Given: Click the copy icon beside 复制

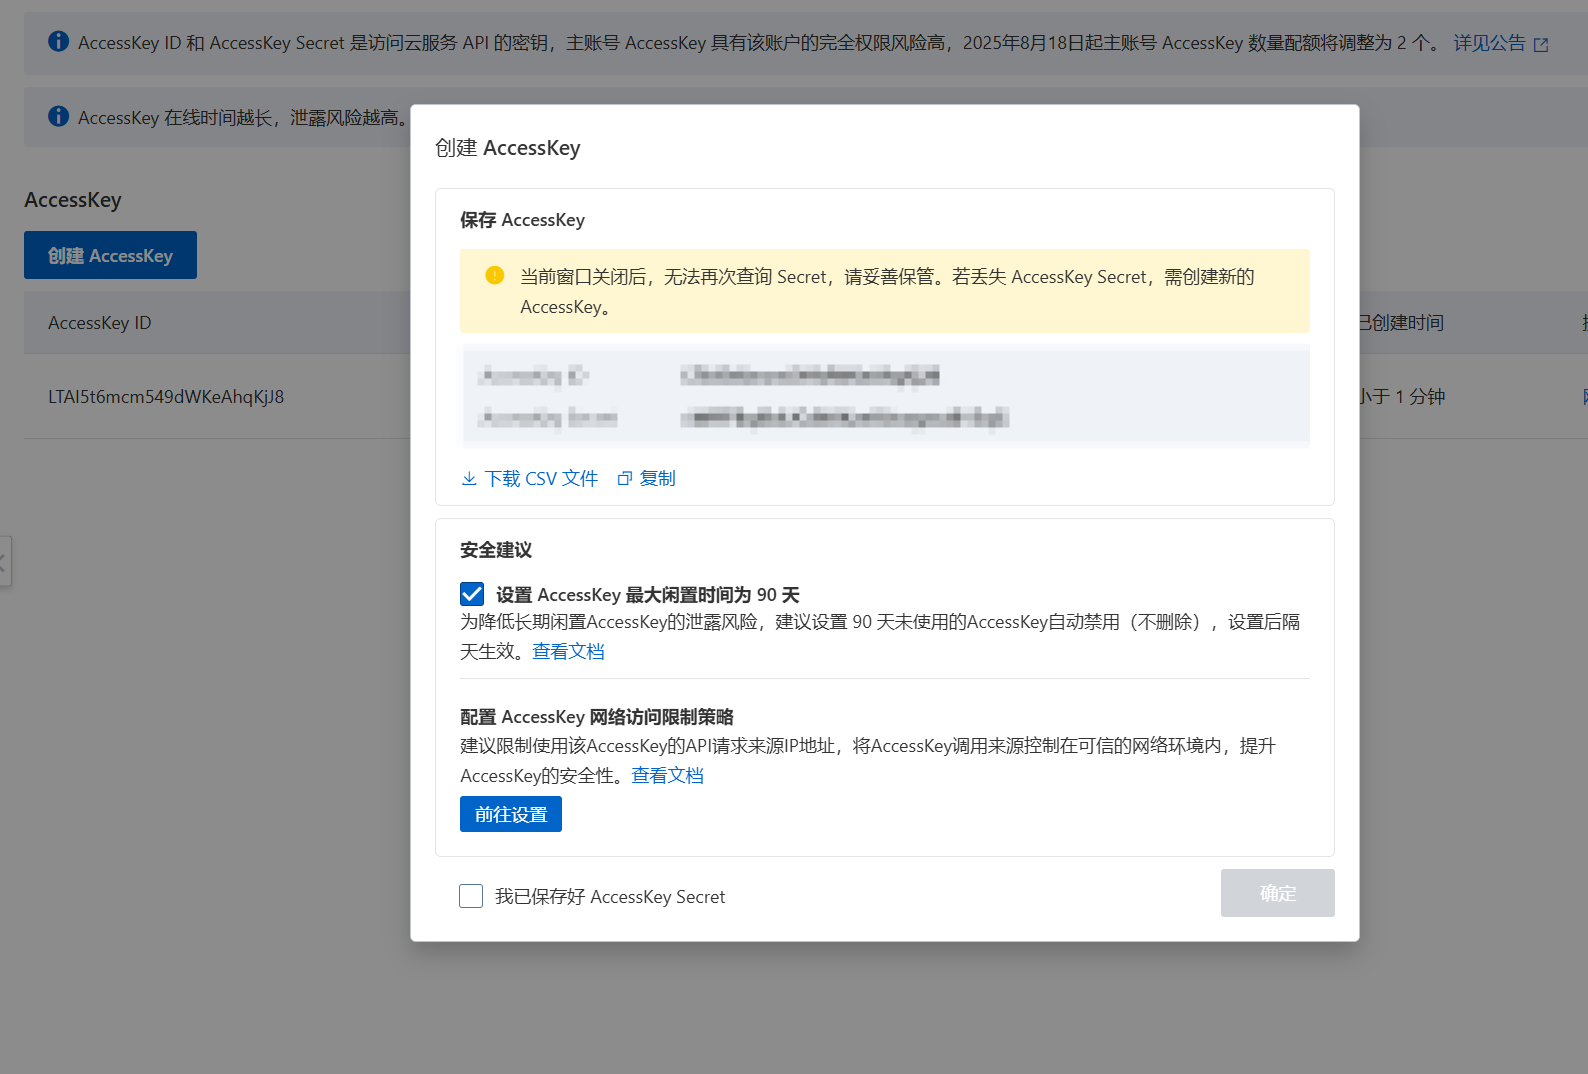Looking at the screenshot, I should [x=625, y=479].
